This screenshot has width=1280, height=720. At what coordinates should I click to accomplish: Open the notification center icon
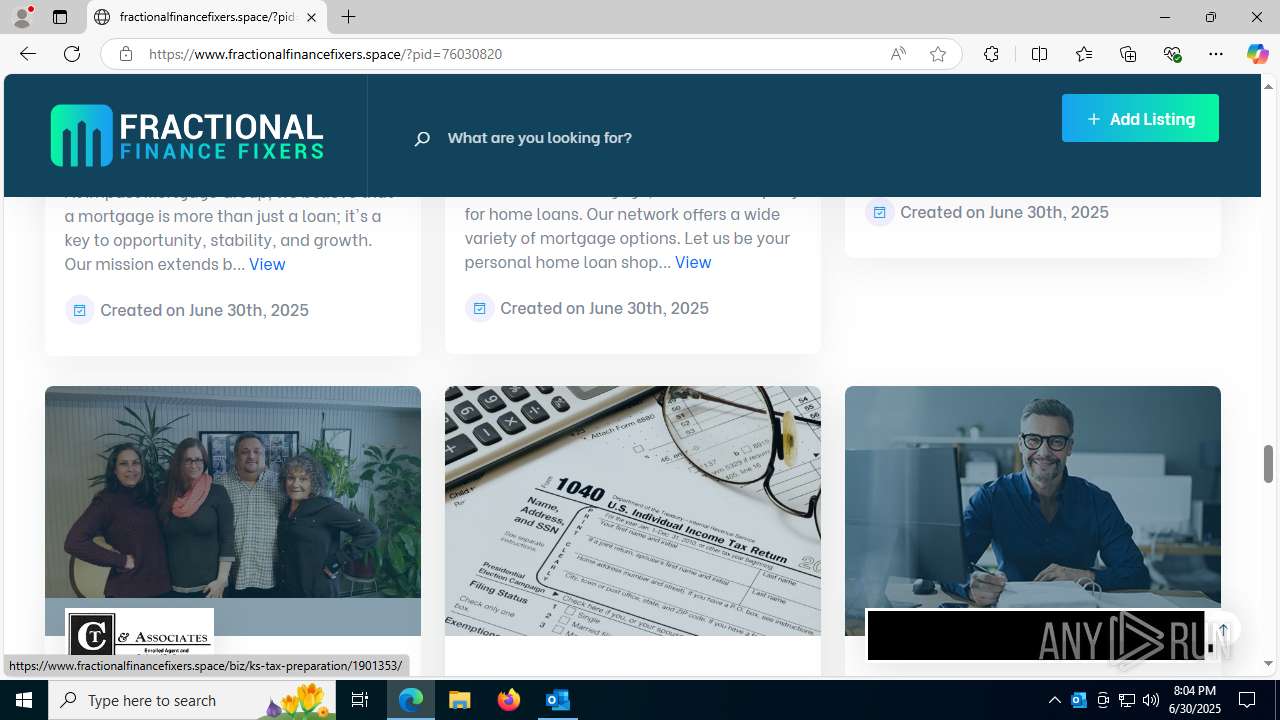point(1248,700)
